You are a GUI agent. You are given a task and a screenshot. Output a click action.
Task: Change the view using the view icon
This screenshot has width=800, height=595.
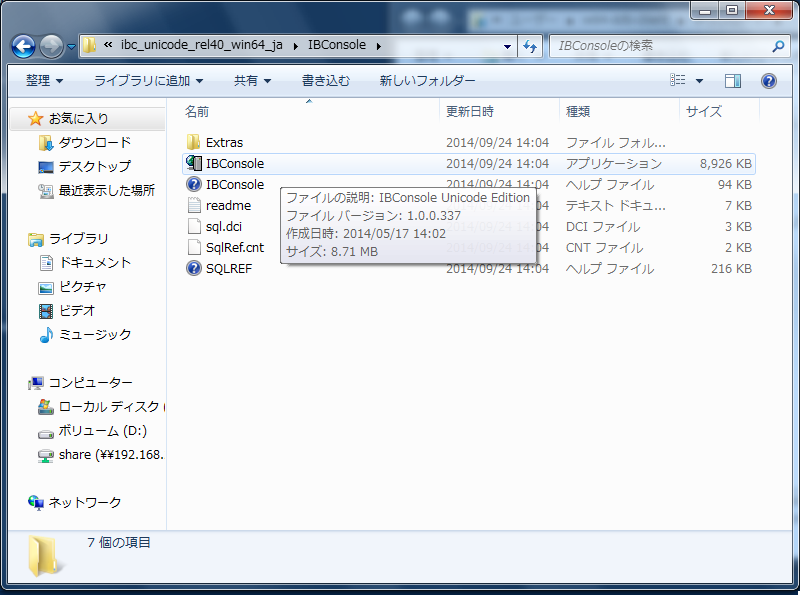[x=678, y=80]
